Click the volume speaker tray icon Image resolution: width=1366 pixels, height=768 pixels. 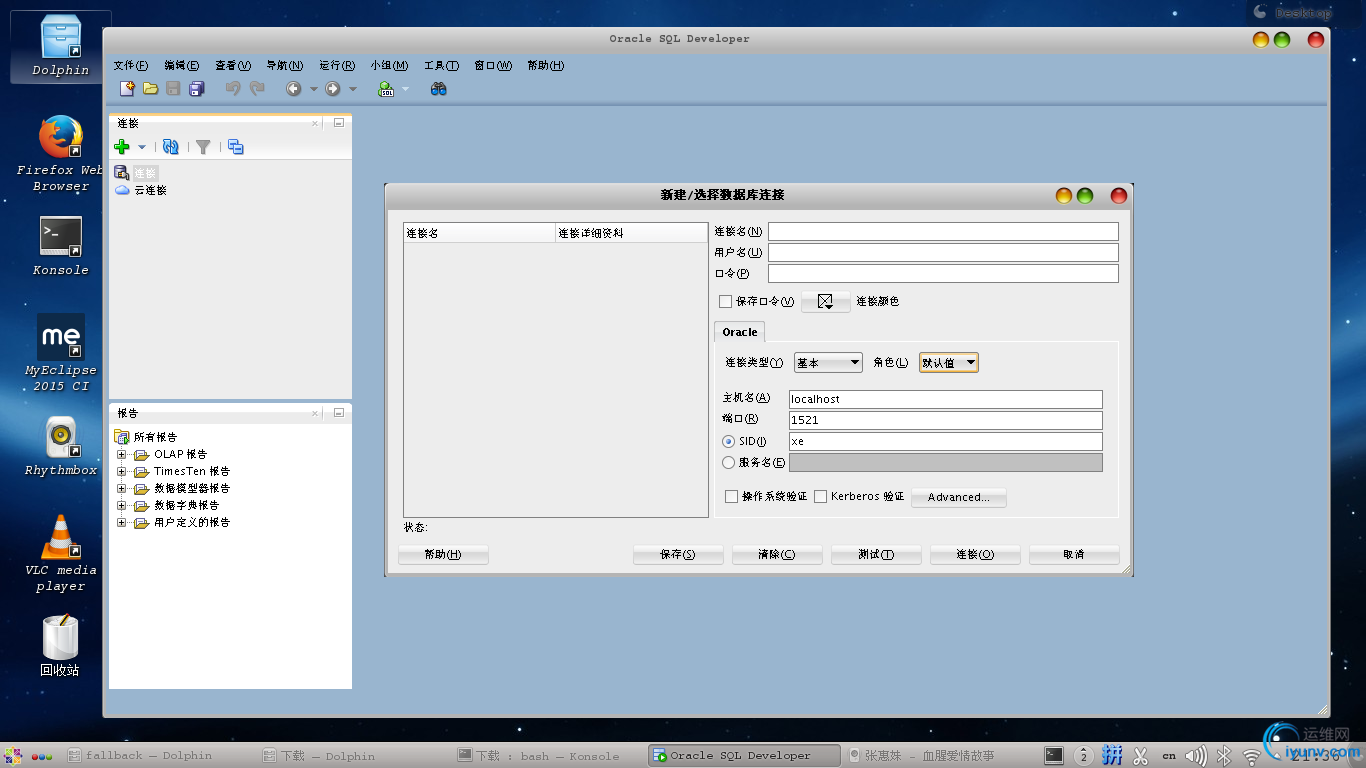pyautogui.click(x=1196, y=756)
